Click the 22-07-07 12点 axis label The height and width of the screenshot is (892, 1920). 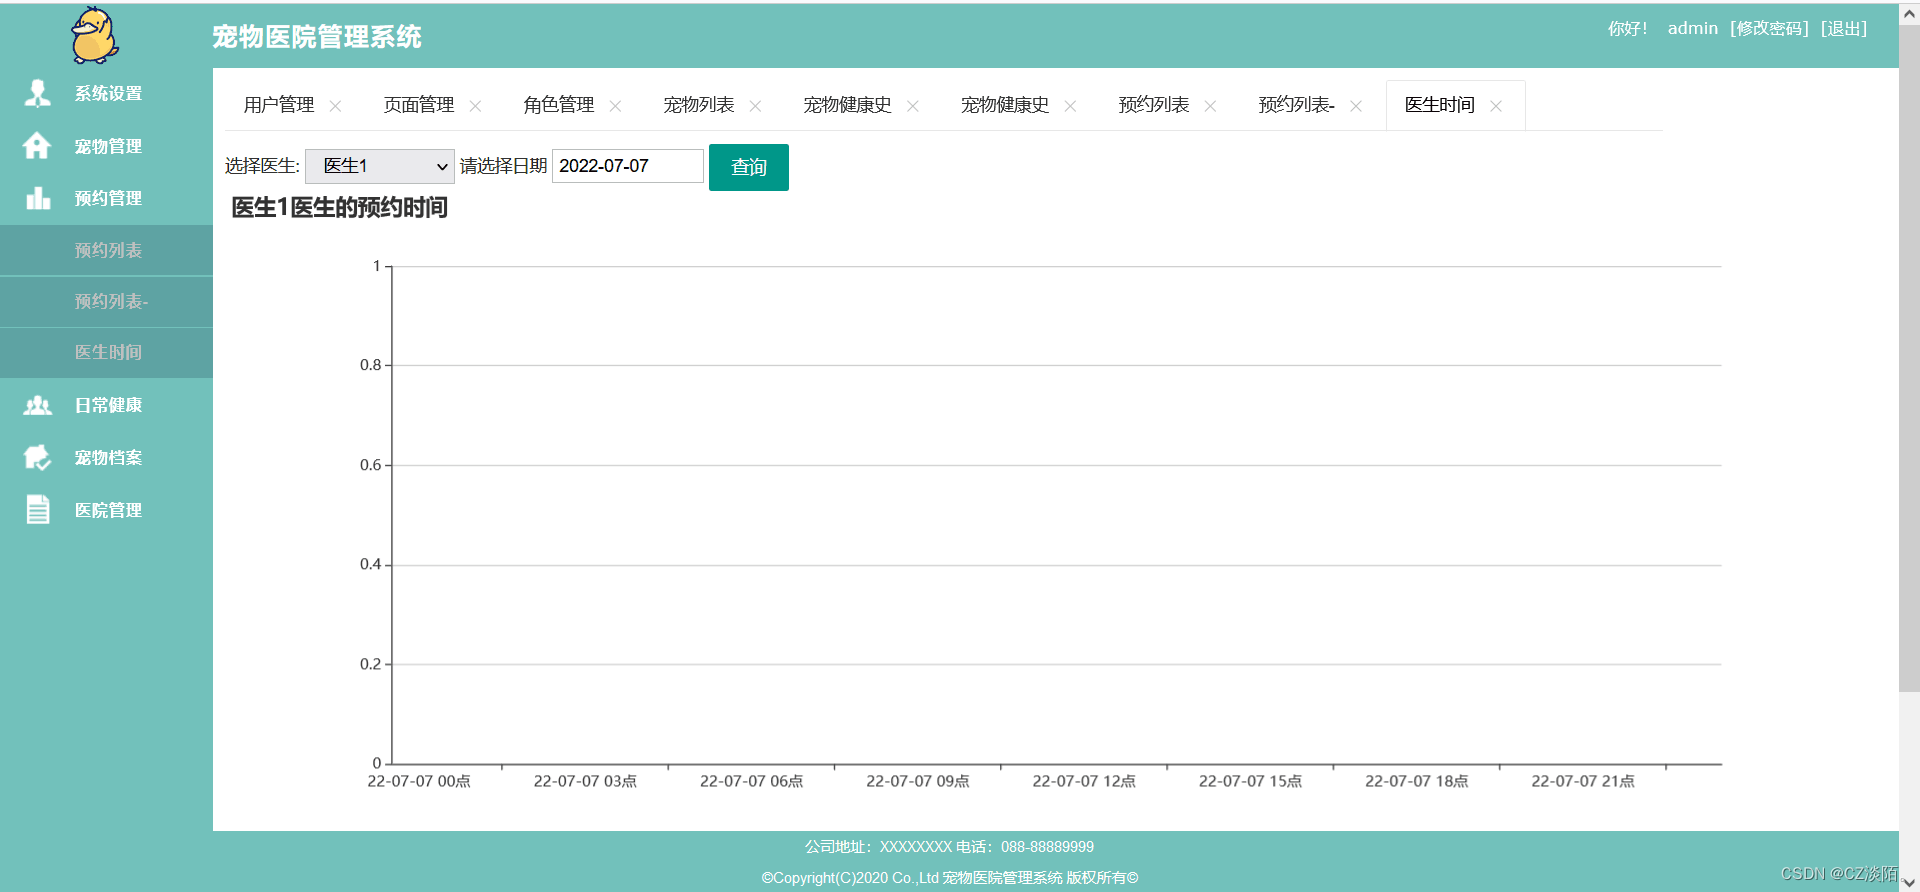1084,781
